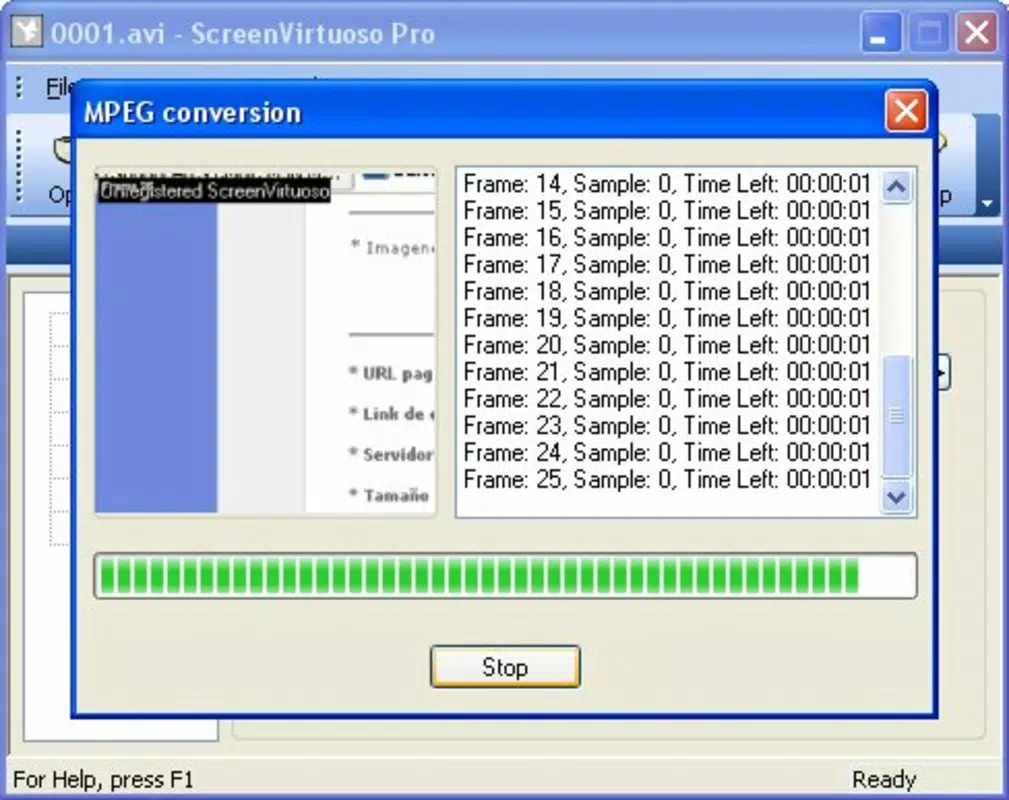Select the Frame: 21 log line
This screenshot has width=1009, height=800.
[x=667, y=372]
